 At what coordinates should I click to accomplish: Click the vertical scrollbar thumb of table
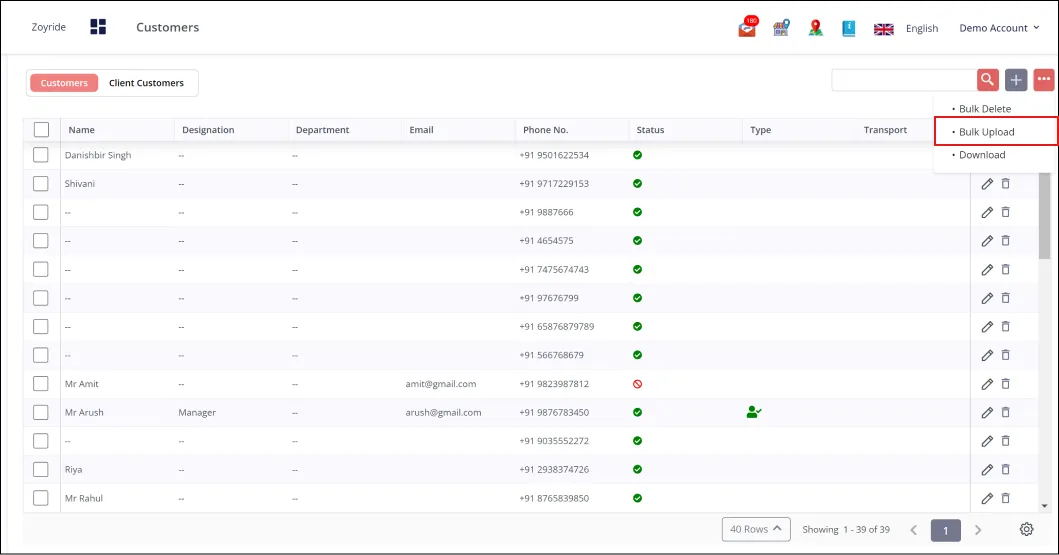click(x=1044, y=216)
